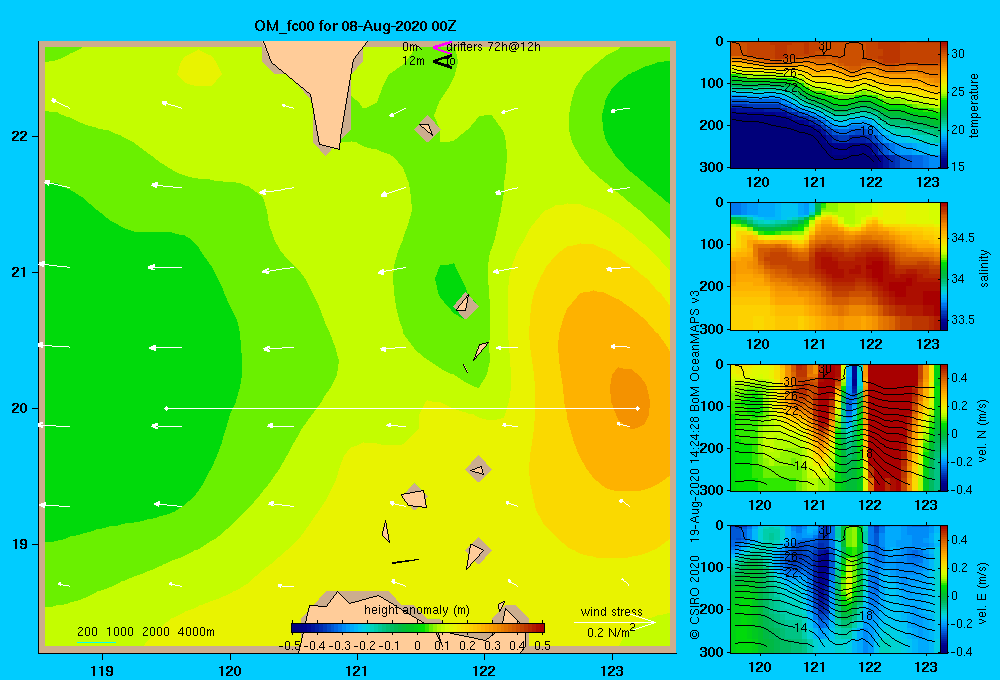Click the '123' longitude label on main map
Image resolution: width=1000 pixels, height=680 pixels.
tap(612, 671)
